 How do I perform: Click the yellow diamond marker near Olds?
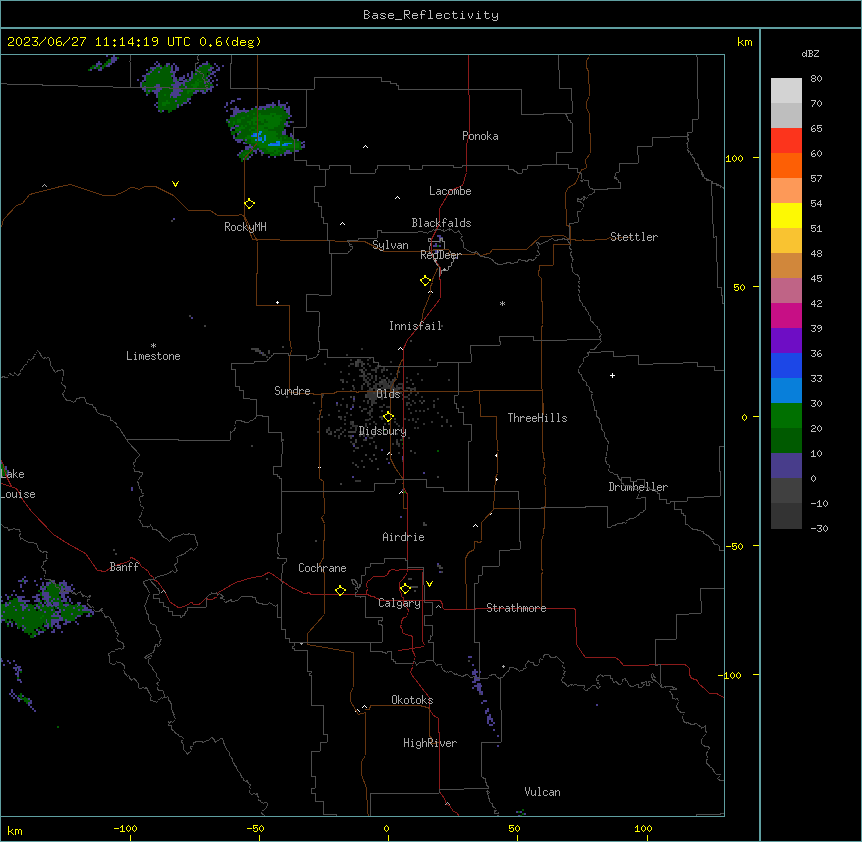[388, 417]
